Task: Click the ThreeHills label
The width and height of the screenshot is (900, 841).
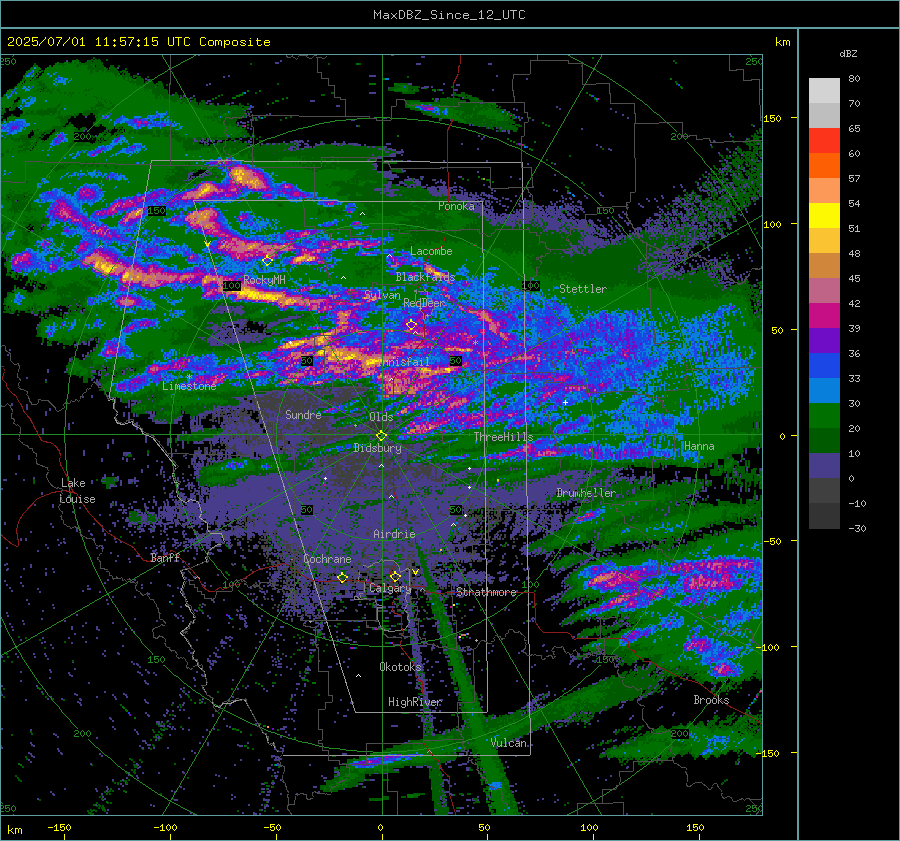Action: [x=503, y=437]
